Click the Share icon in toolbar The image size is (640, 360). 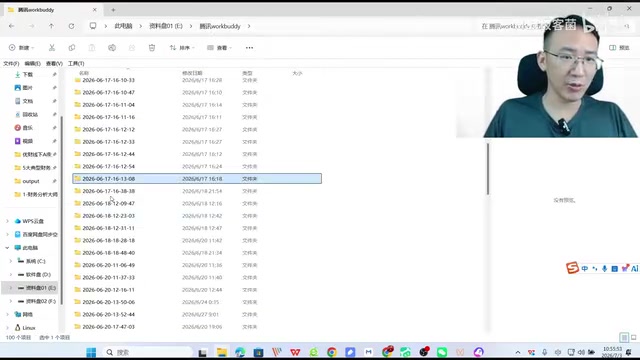click(x=132, y=48)
